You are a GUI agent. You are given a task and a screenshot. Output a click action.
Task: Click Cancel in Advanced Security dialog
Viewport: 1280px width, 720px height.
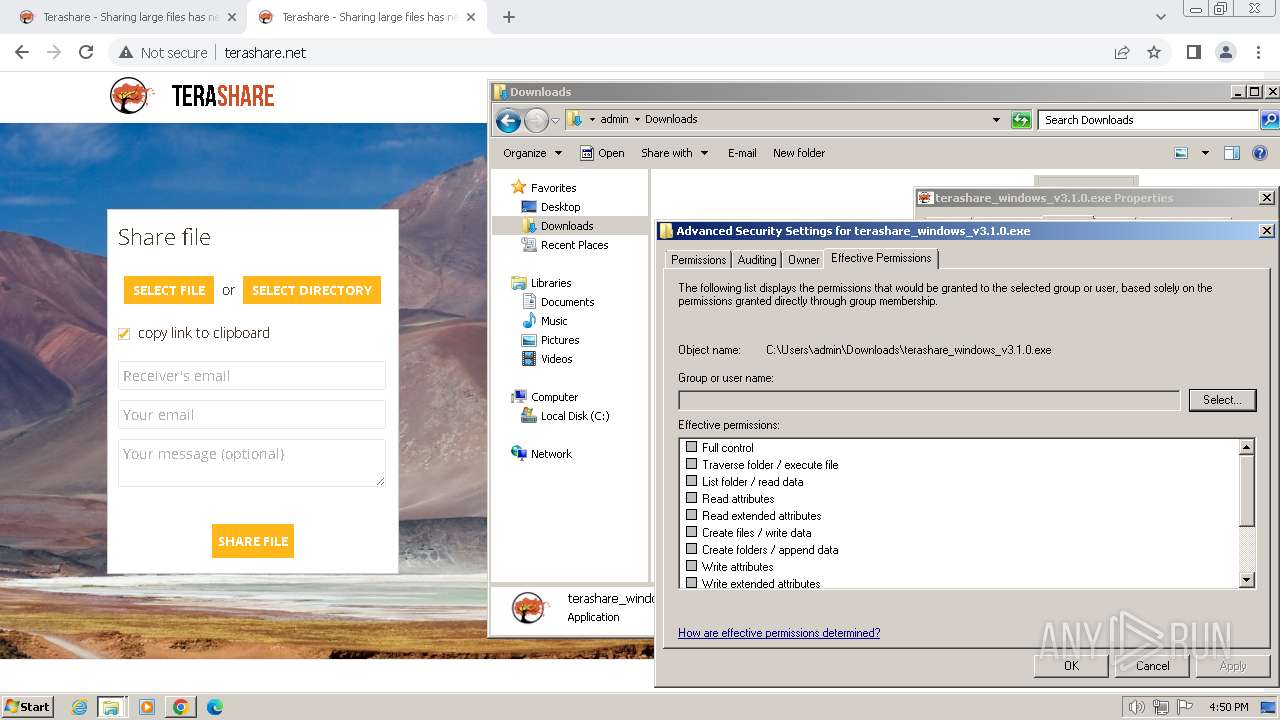click(1152, 666)
